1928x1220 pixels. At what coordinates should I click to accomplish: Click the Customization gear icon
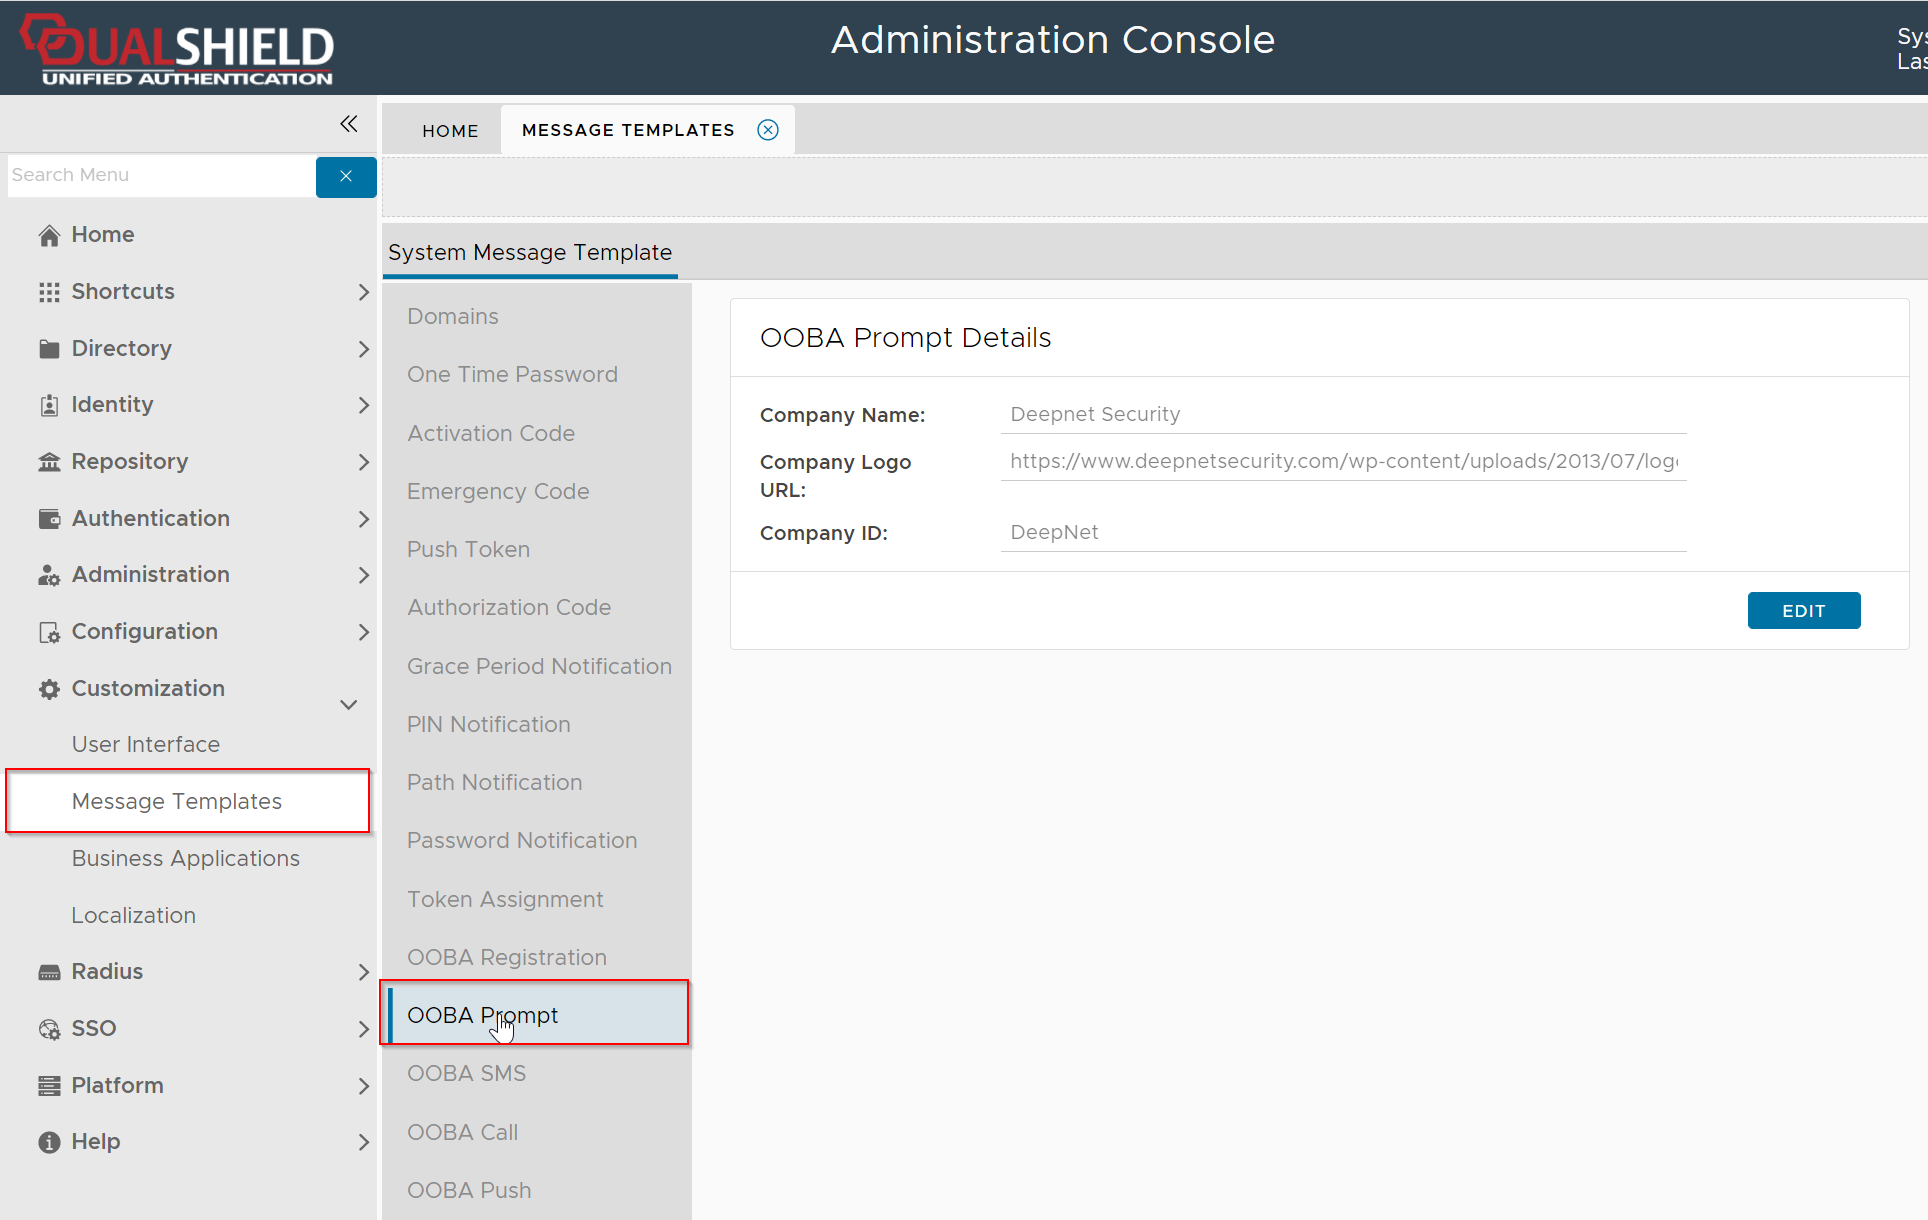click(x=49, y=689)
